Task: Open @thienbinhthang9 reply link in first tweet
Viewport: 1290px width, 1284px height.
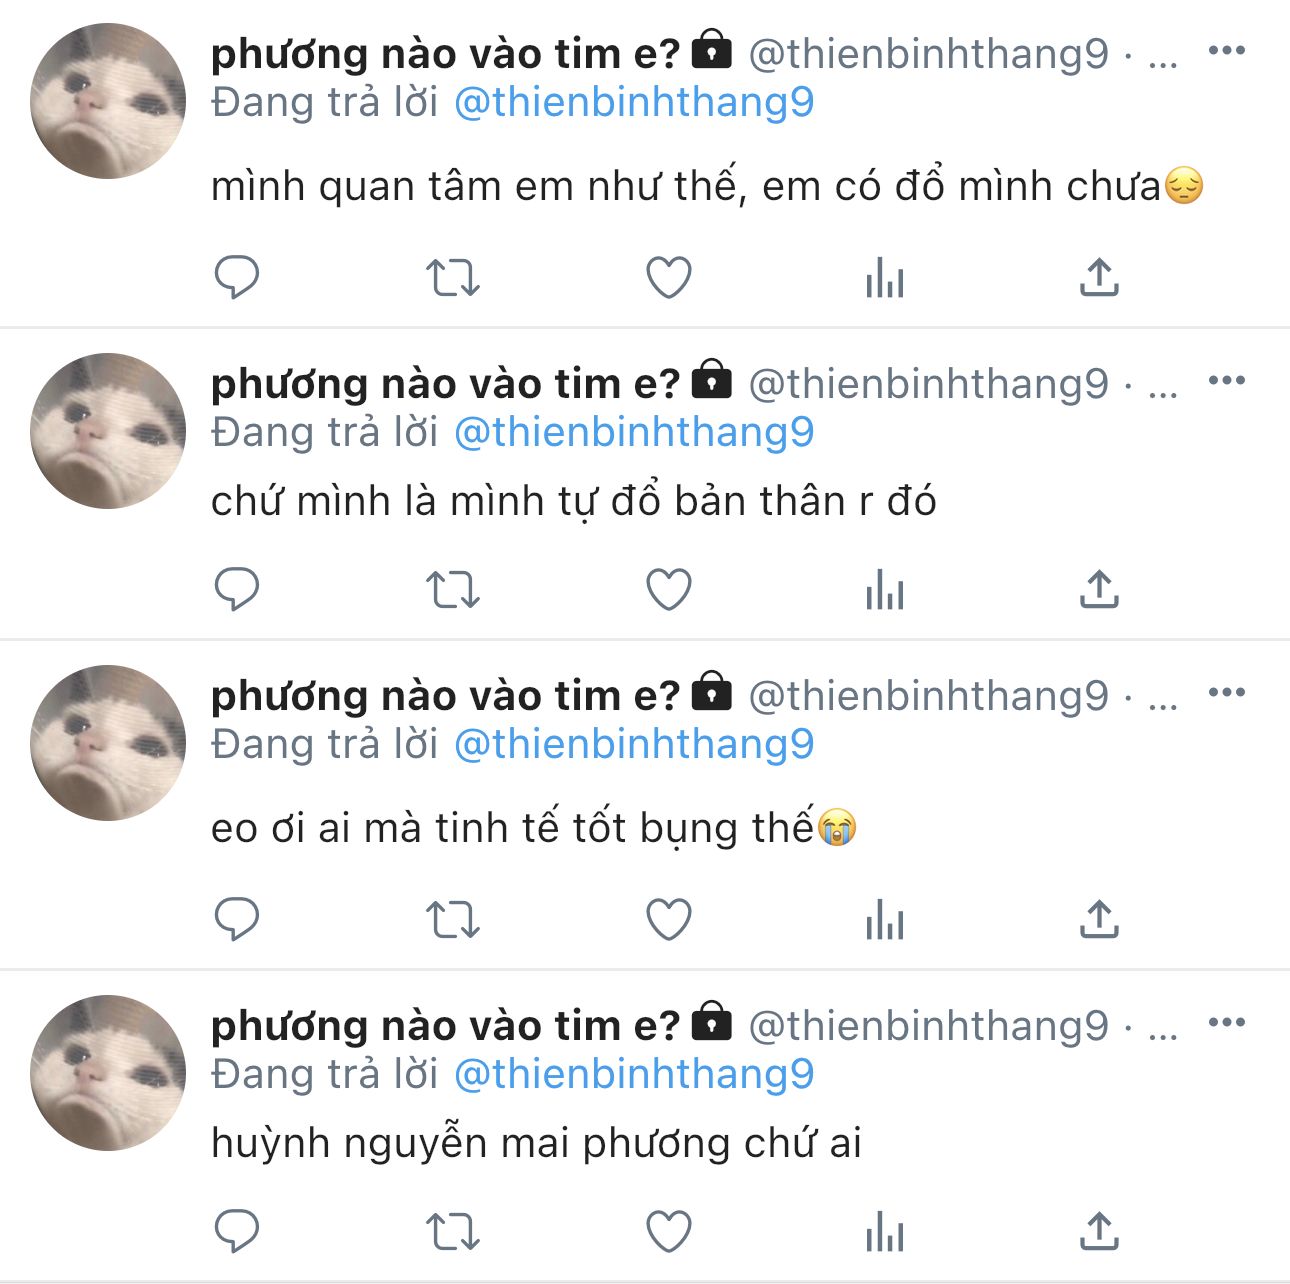Action: 634,102
